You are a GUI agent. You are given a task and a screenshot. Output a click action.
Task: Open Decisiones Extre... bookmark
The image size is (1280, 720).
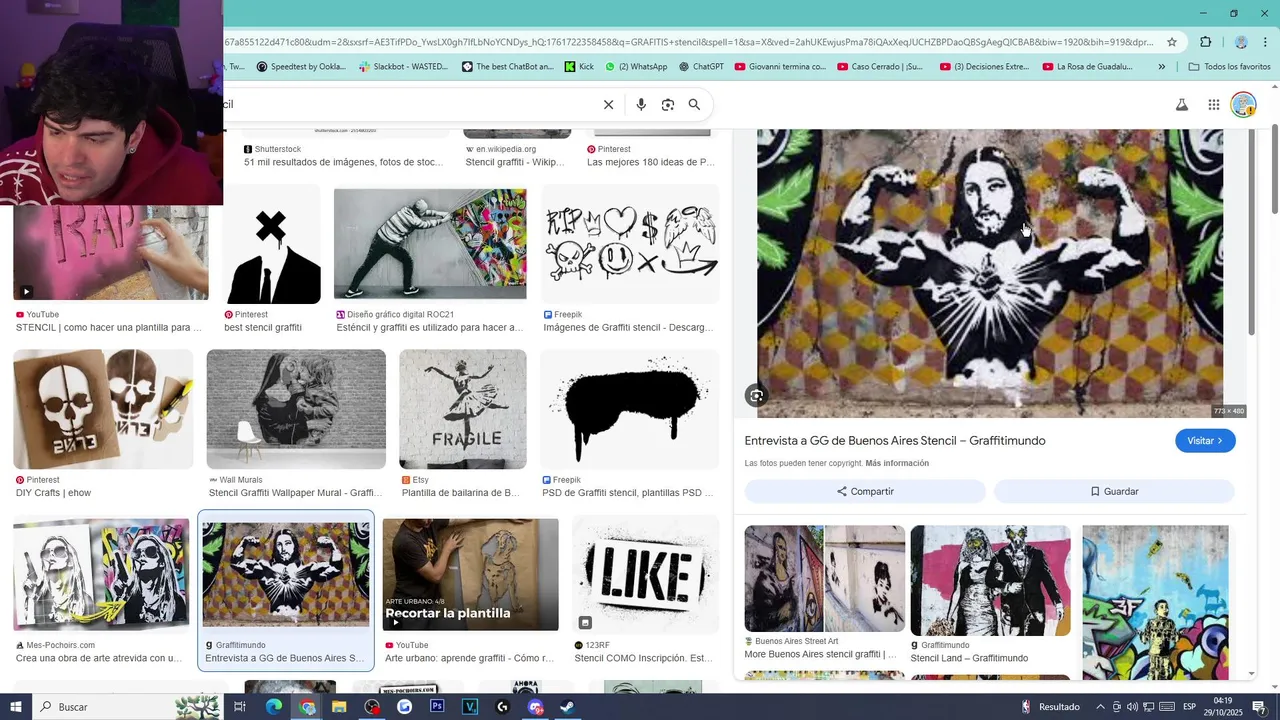(x=985, y=67)
